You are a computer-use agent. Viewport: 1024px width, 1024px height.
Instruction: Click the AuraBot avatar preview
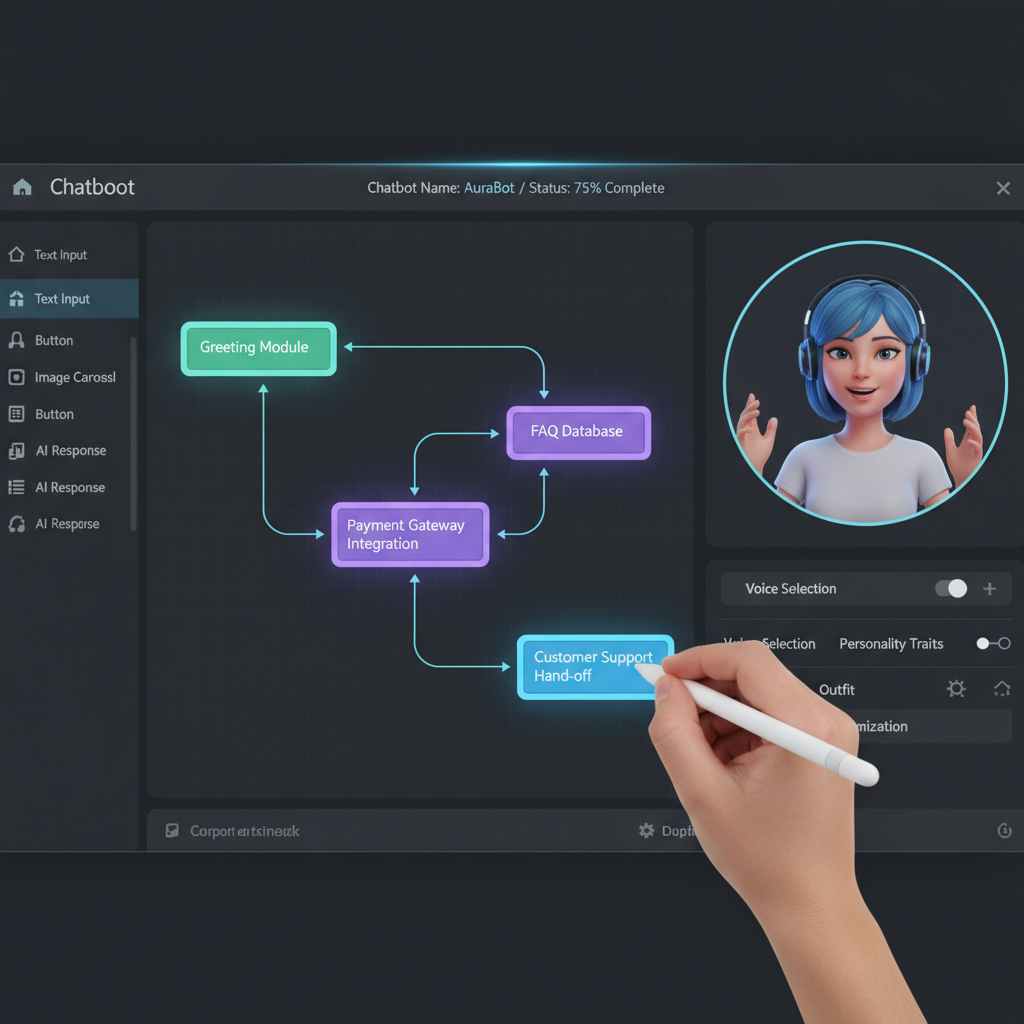coord(865,383)
